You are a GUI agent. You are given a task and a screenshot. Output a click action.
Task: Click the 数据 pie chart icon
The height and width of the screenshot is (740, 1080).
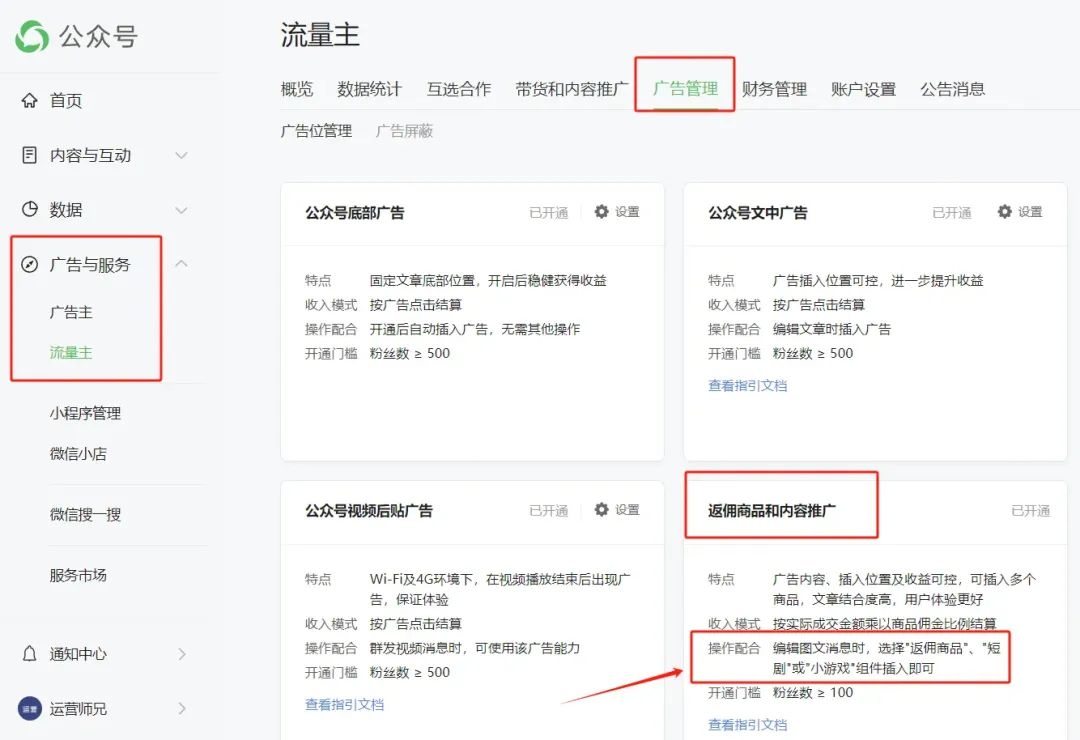(30, 209)
